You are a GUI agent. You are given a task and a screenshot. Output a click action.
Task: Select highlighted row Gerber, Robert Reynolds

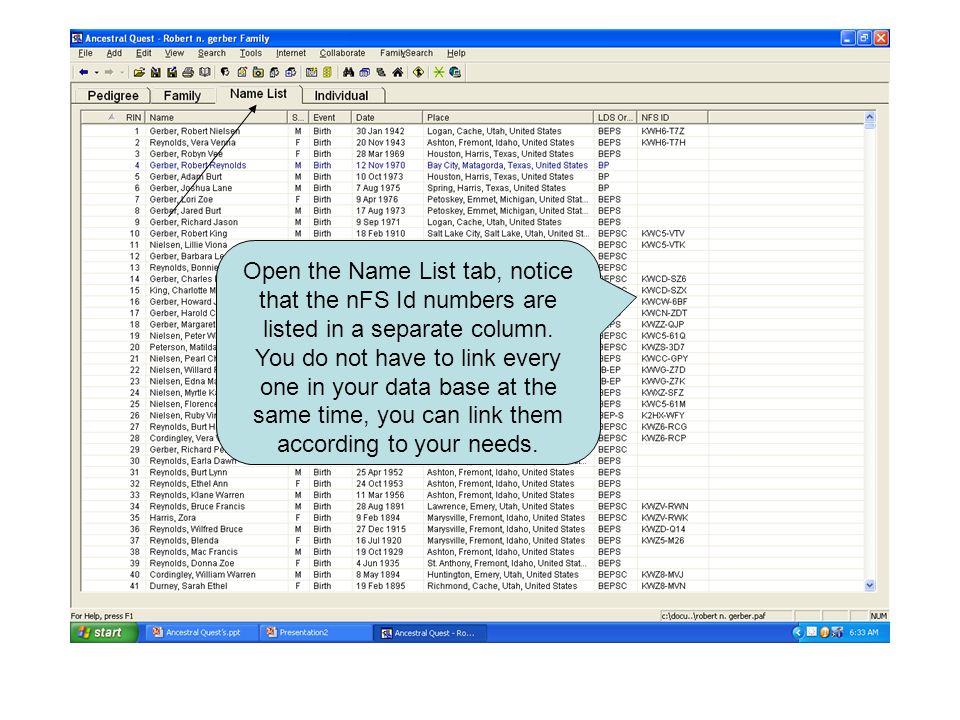pyautogui.click(x=471, y=165)
